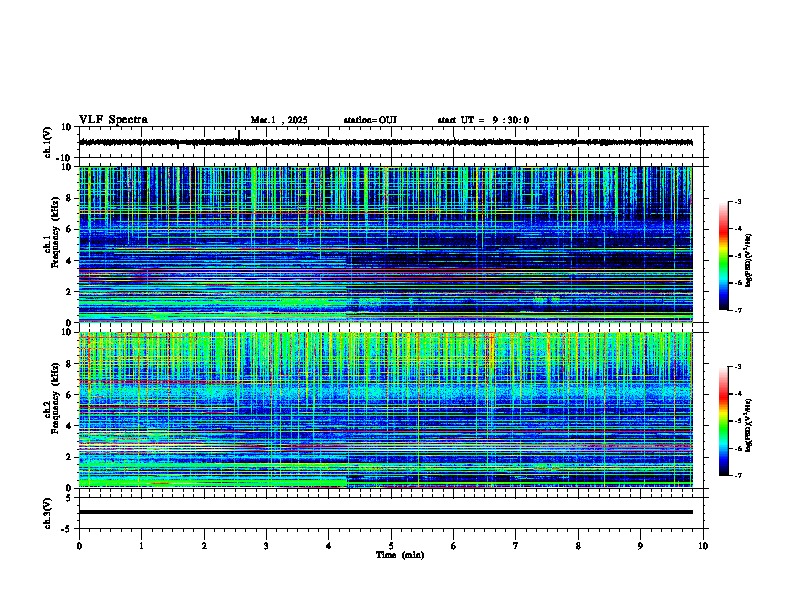792x612 pixels.
Task: Select the "Mar.1 , 2025" date text
Action: 279,120
